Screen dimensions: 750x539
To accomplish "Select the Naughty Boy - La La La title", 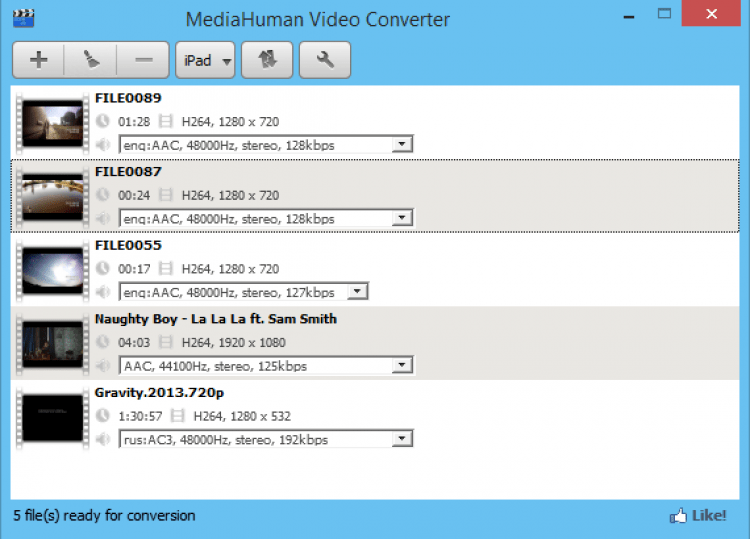I will pyautogui.click(x=216, y=319).
